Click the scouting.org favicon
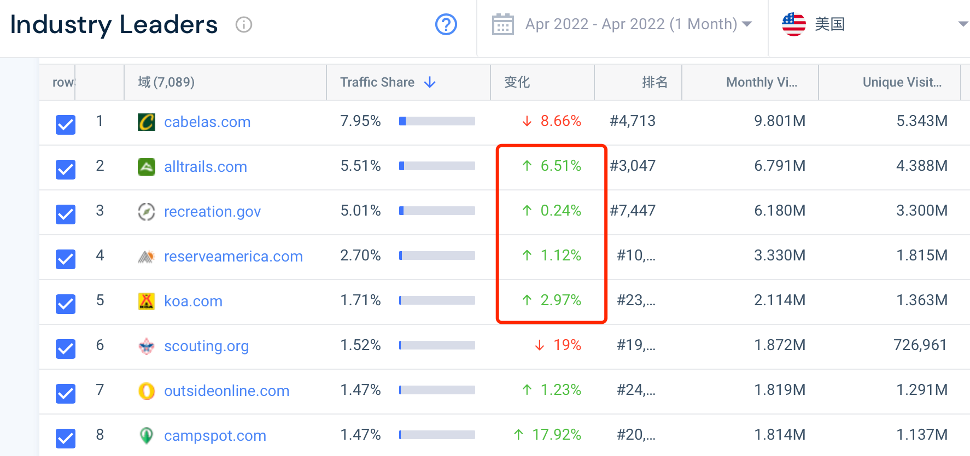Image resolution: width=970 pixels, height=456 pixels. [146, 346]
